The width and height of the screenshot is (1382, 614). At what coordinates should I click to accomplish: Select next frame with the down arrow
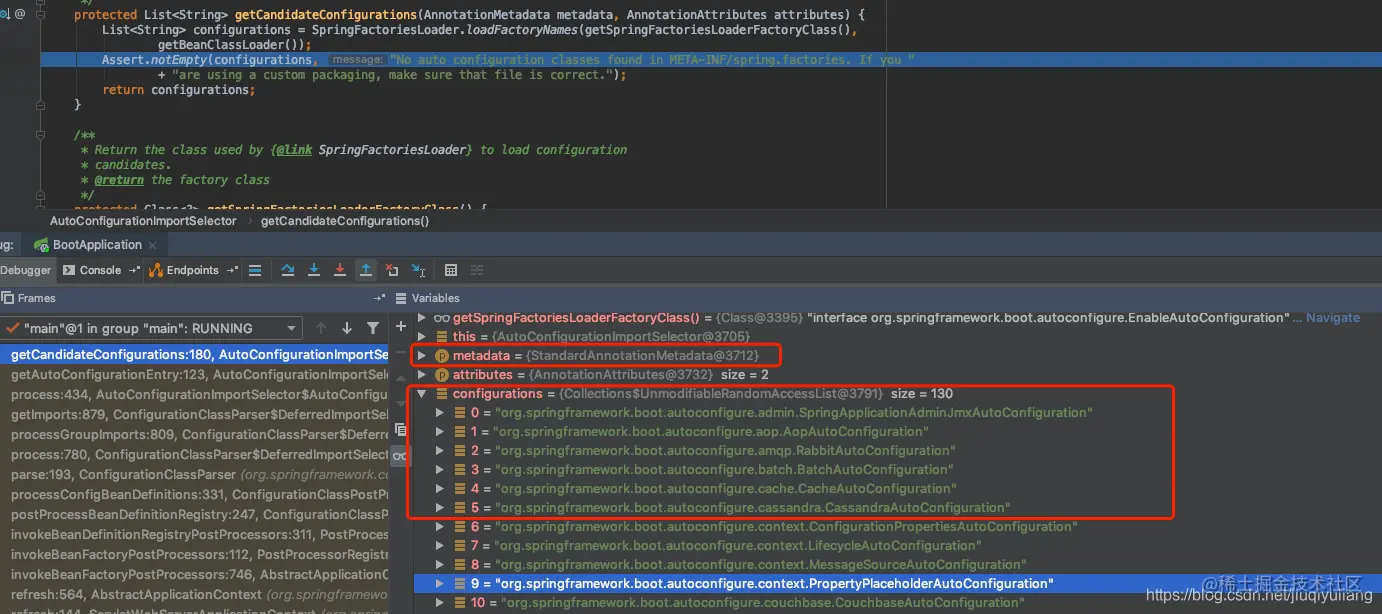click(x=347, y=328)
